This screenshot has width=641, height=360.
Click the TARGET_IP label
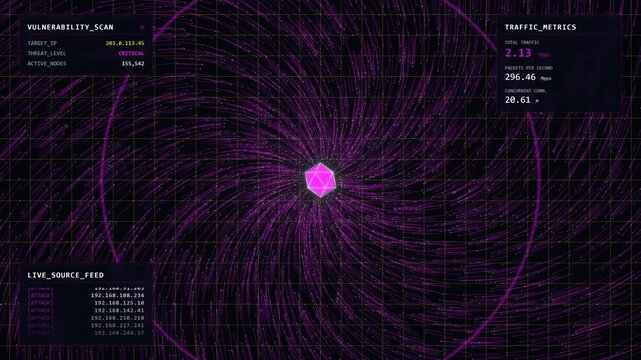(x=42, y=43)
